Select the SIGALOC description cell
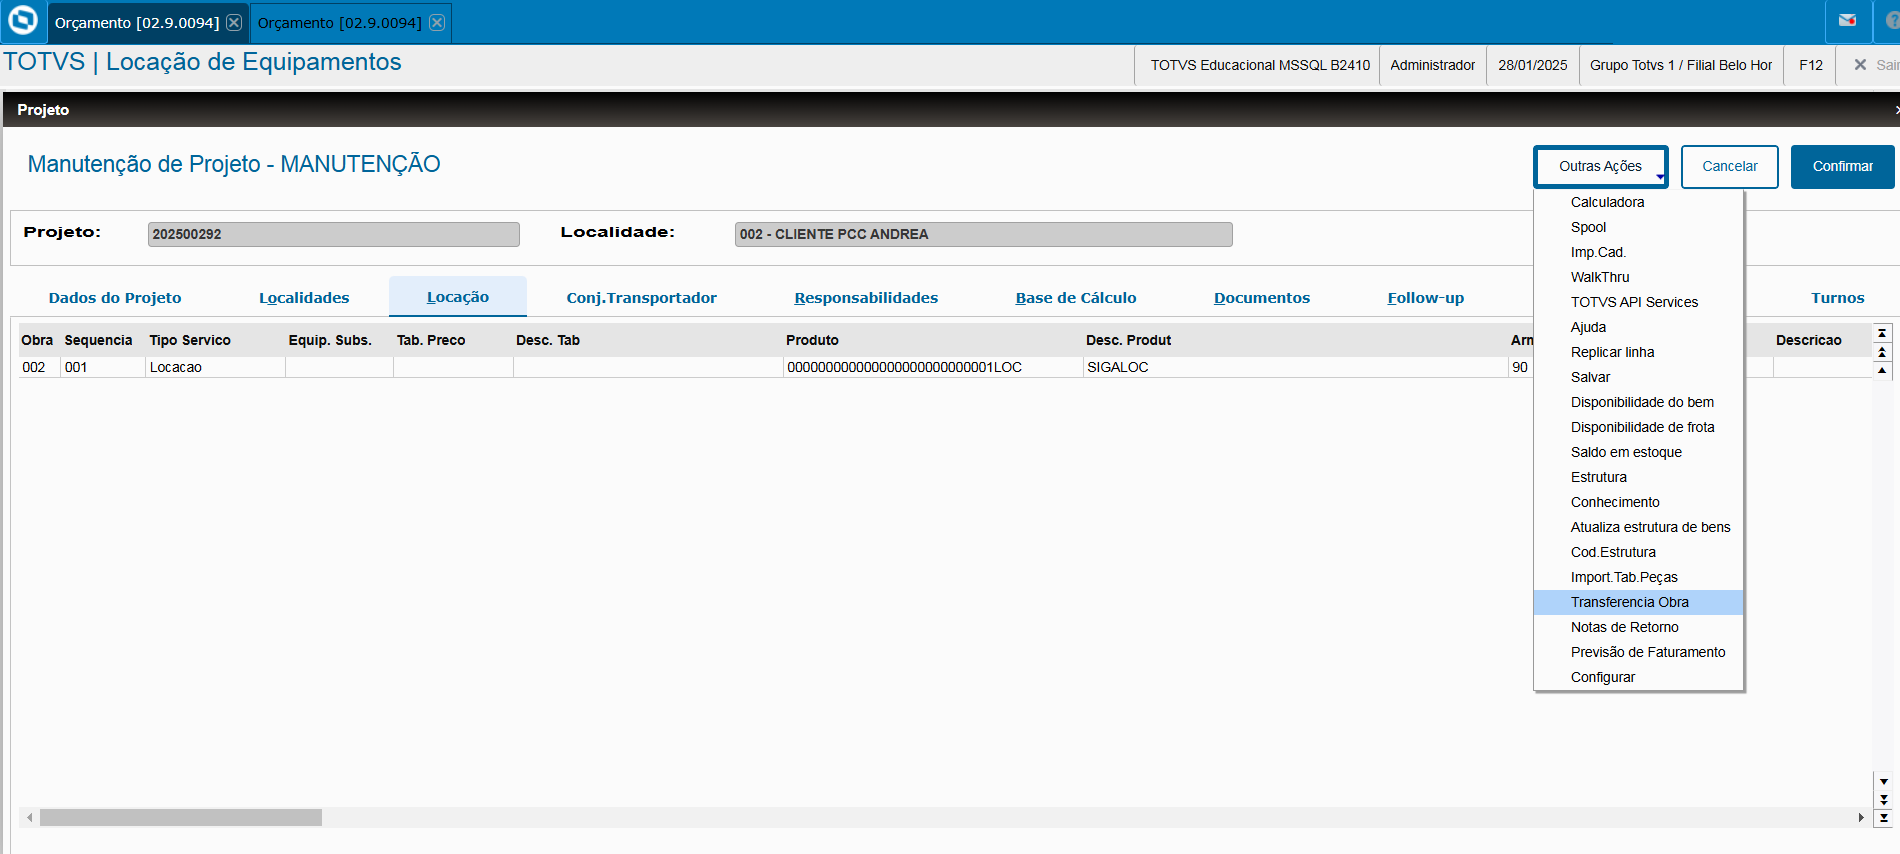 tap(1295, 367)
